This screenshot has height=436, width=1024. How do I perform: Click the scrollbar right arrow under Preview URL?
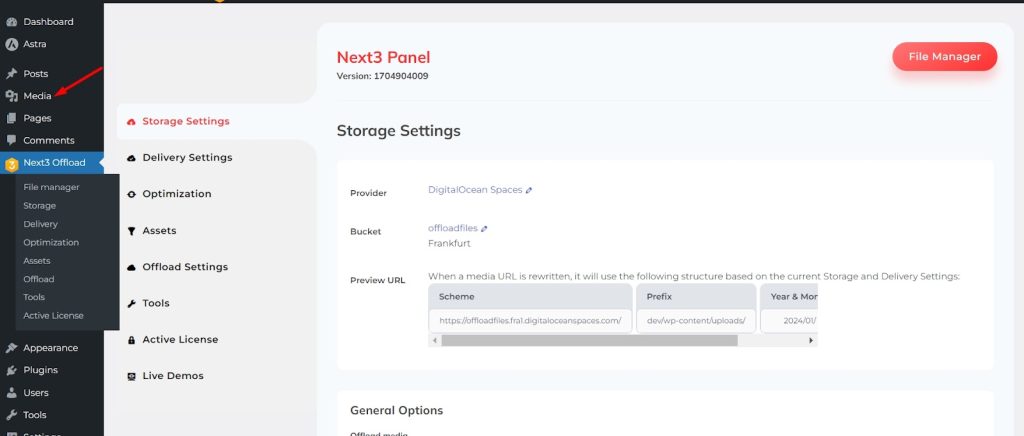pos(812,341)
